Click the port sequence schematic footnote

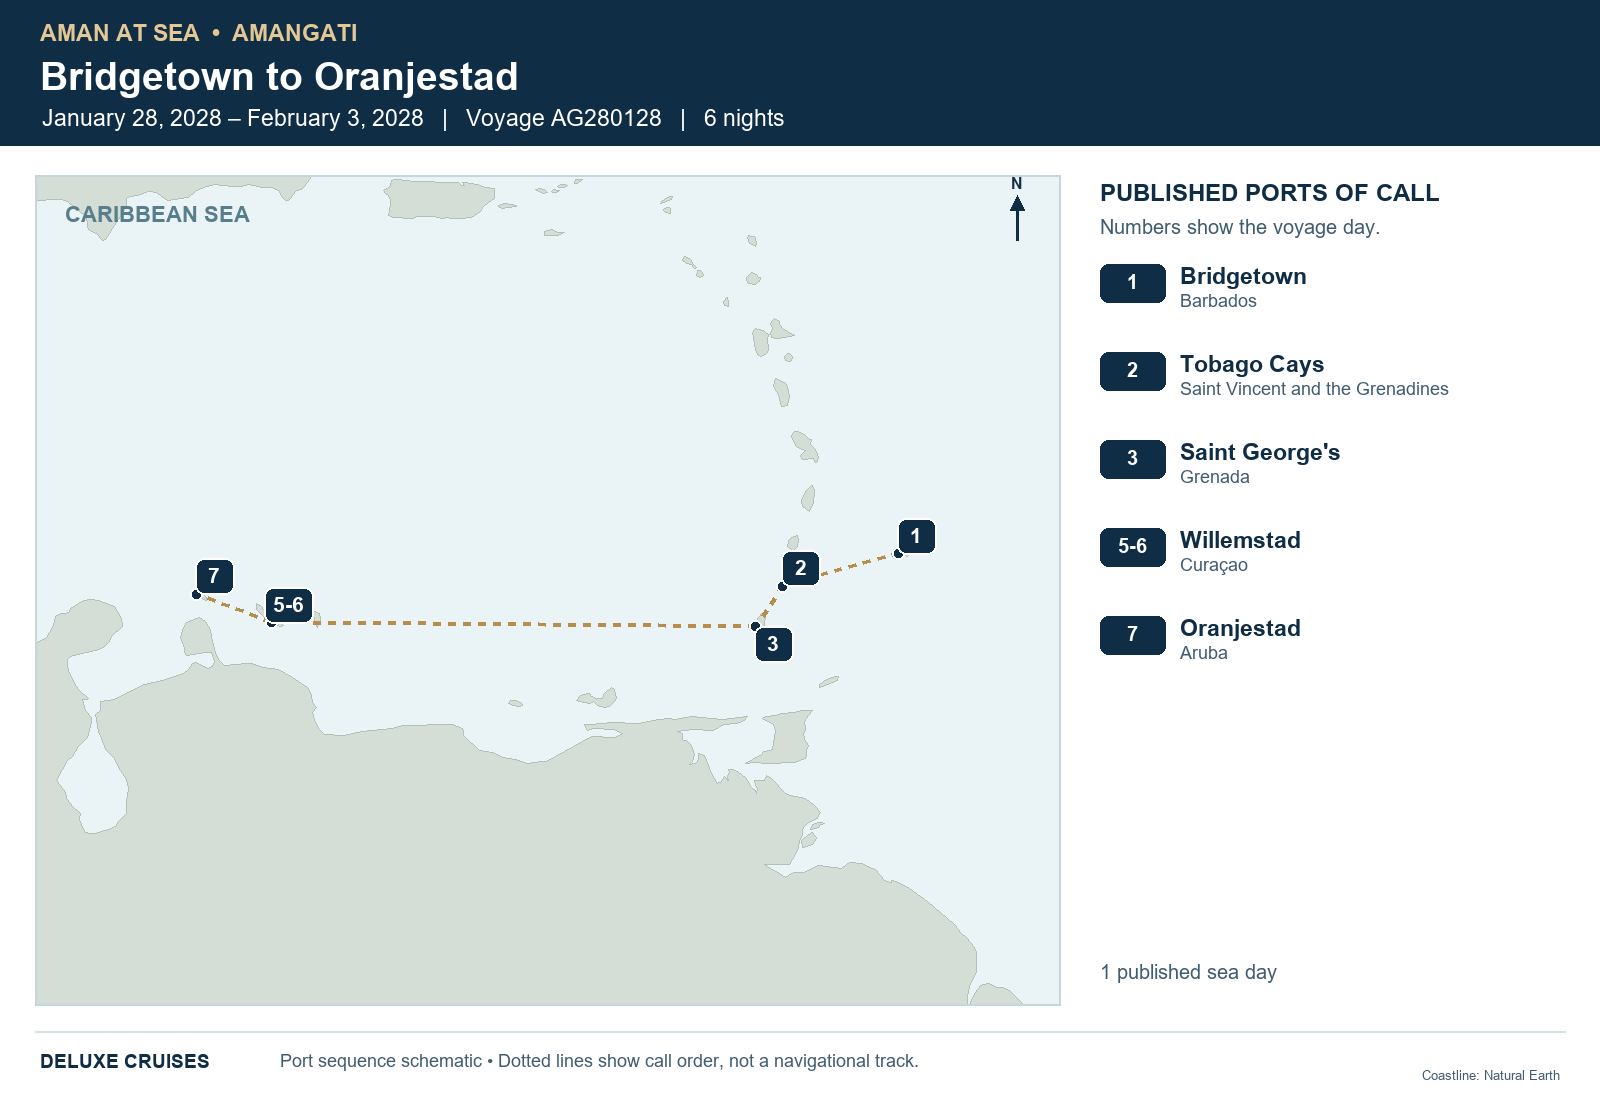click(599, 1061)
